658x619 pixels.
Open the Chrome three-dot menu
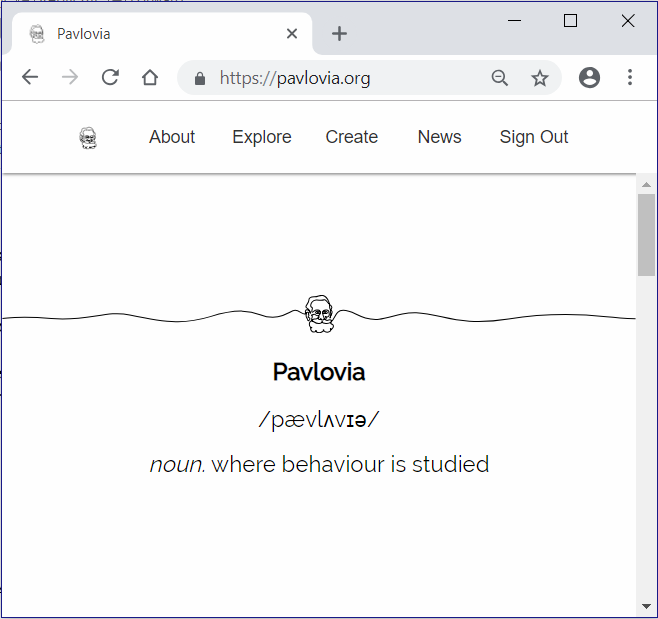(629, 77)
